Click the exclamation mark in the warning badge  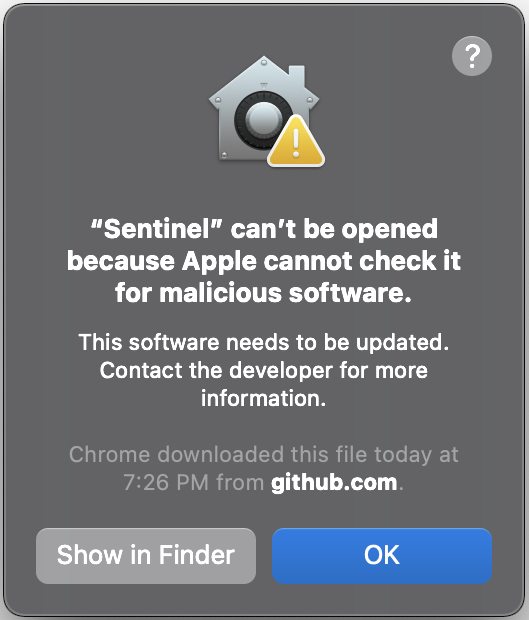[296, 143]
